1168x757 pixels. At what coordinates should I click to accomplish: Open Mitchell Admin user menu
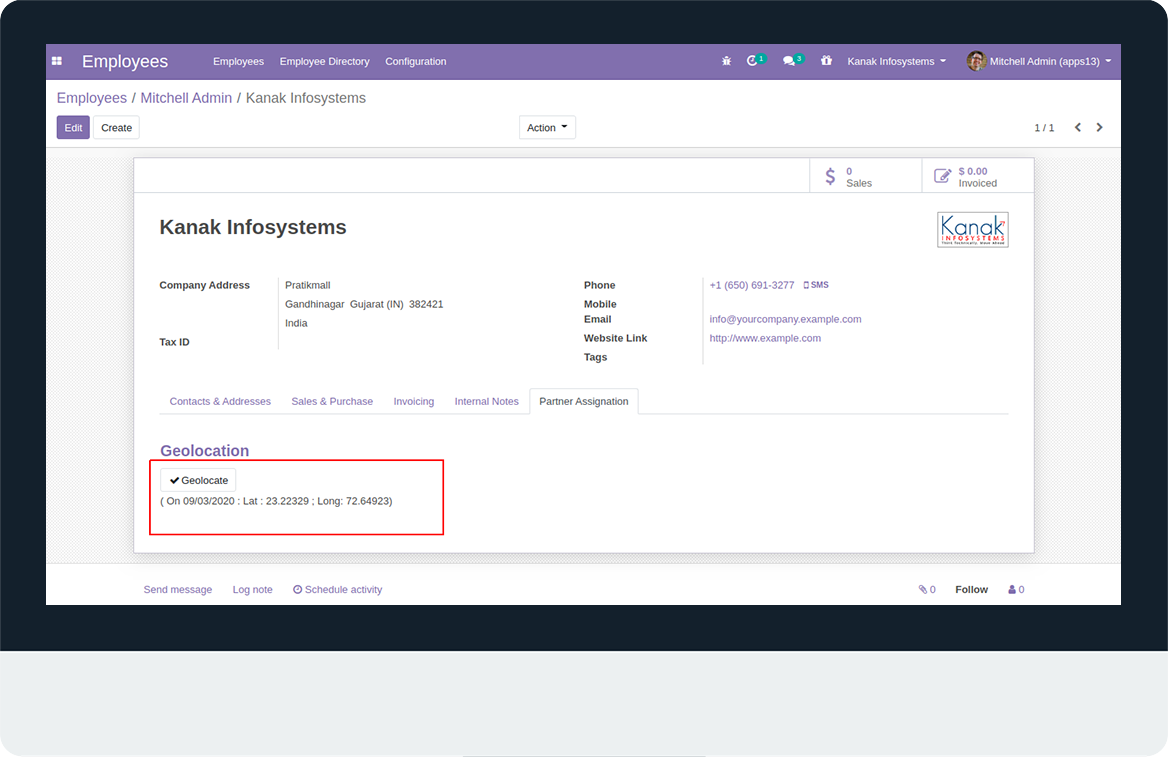coord(1039,61)
